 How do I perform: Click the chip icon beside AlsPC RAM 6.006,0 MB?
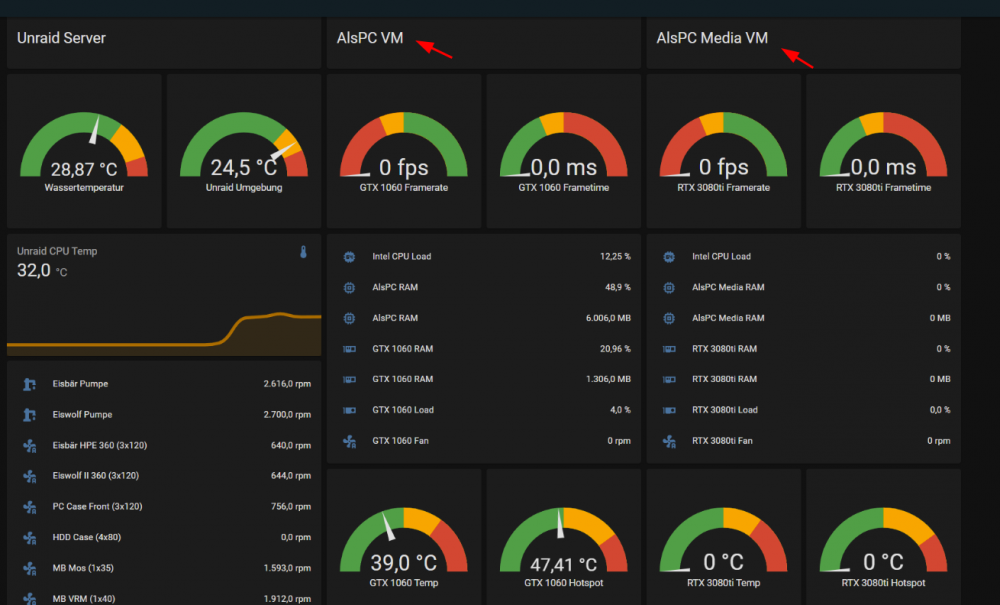349,318
